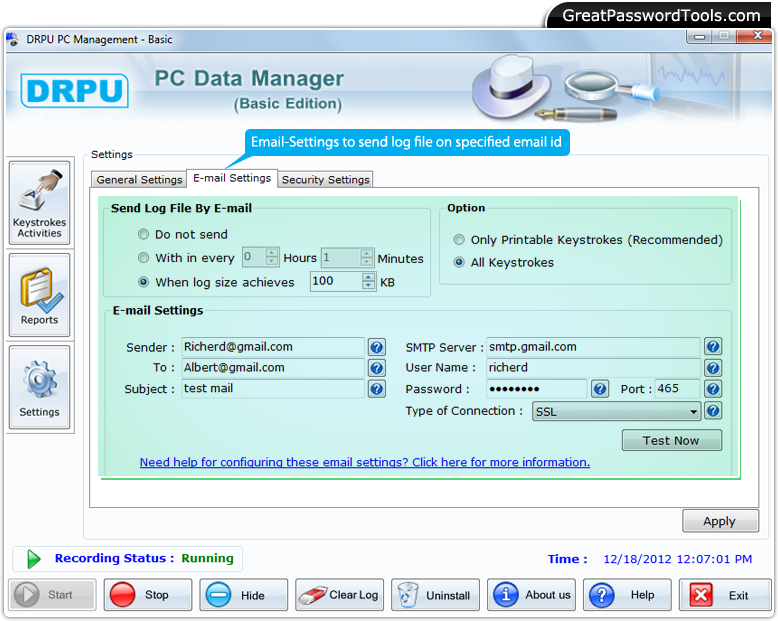This screenshot has width=778, height=621.
Task: Click into the User Name field
Action: (593, 368)
